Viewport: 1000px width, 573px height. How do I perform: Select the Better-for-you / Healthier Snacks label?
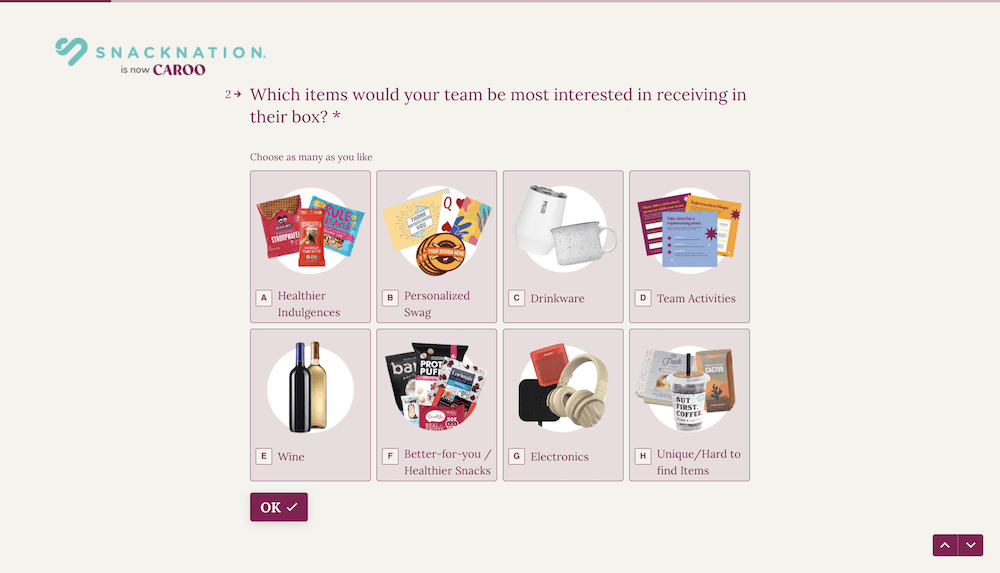pos(447,462)
